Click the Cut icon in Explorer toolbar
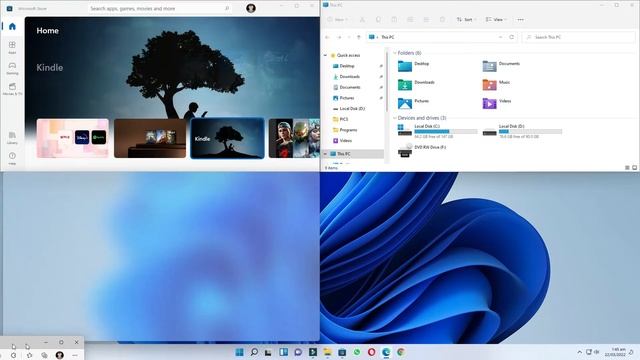The height and width of the screenshot is (360, 640). [362, 20]
